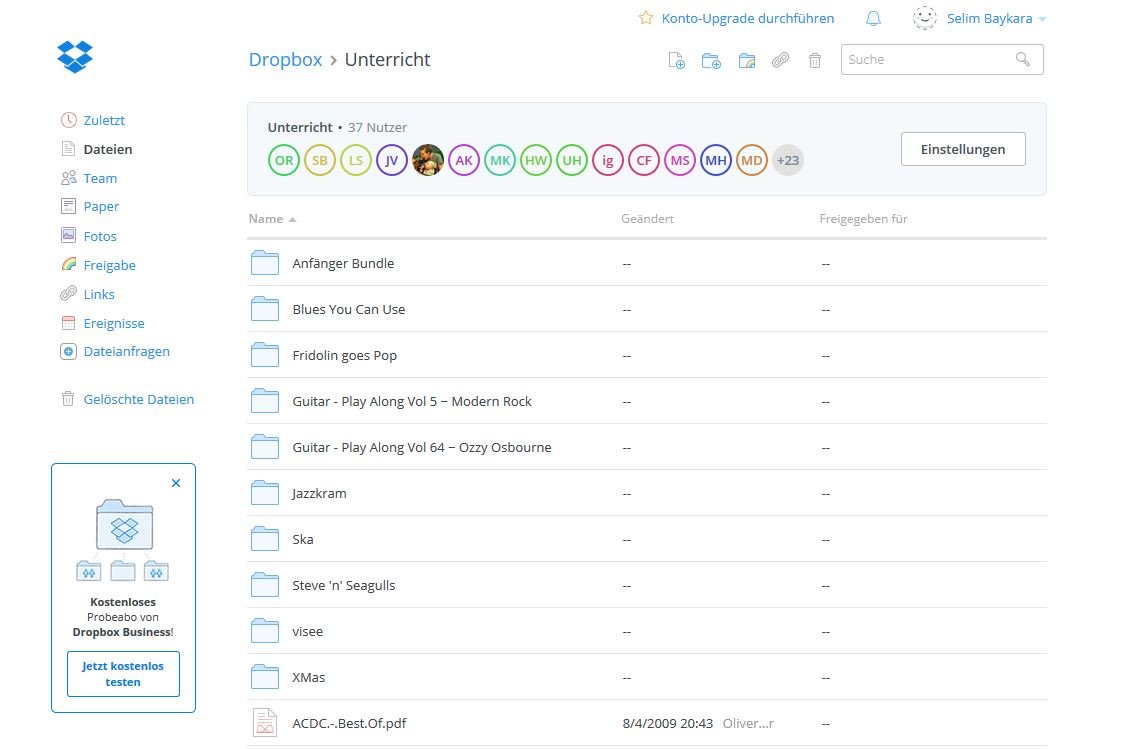
Task: Open Fotos in the sidebar
Action: coord(100,236)
